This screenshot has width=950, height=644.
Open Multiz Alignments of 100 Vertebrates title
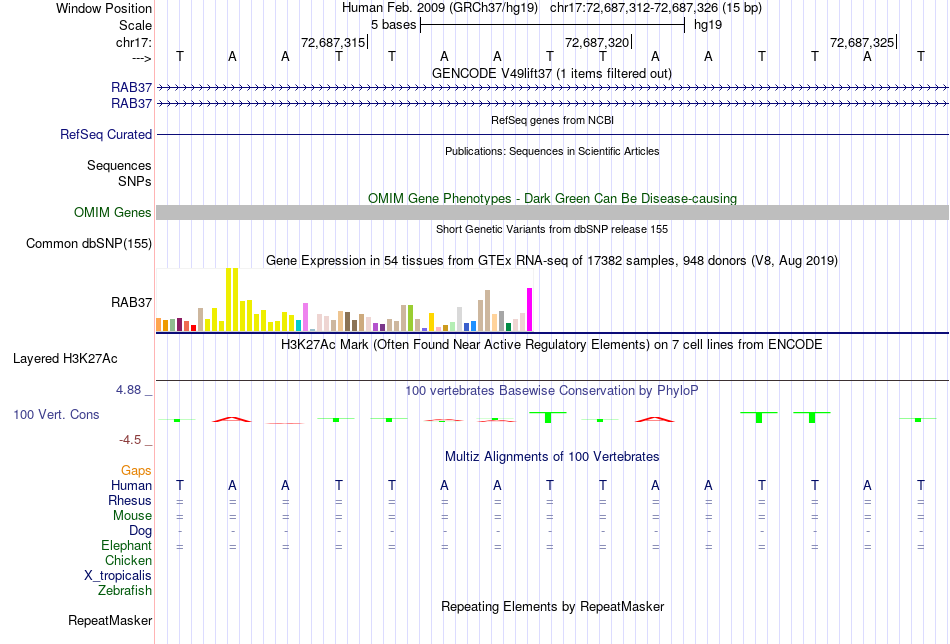click(x=552, y=457)
